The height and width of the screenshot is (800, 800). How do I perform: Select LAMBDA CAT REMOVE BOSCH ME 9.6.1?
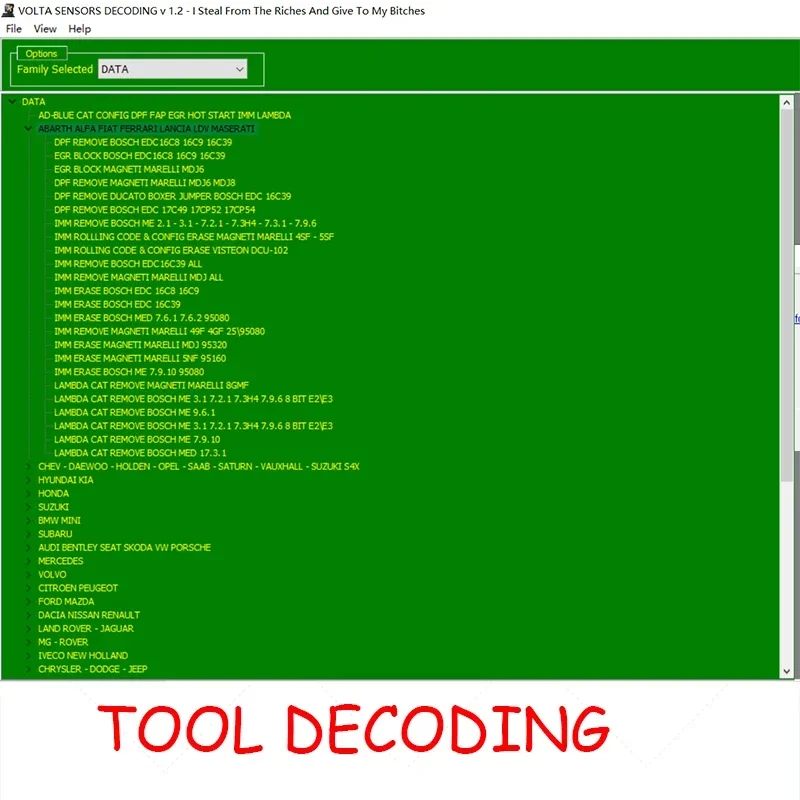[x=135, y=412]
